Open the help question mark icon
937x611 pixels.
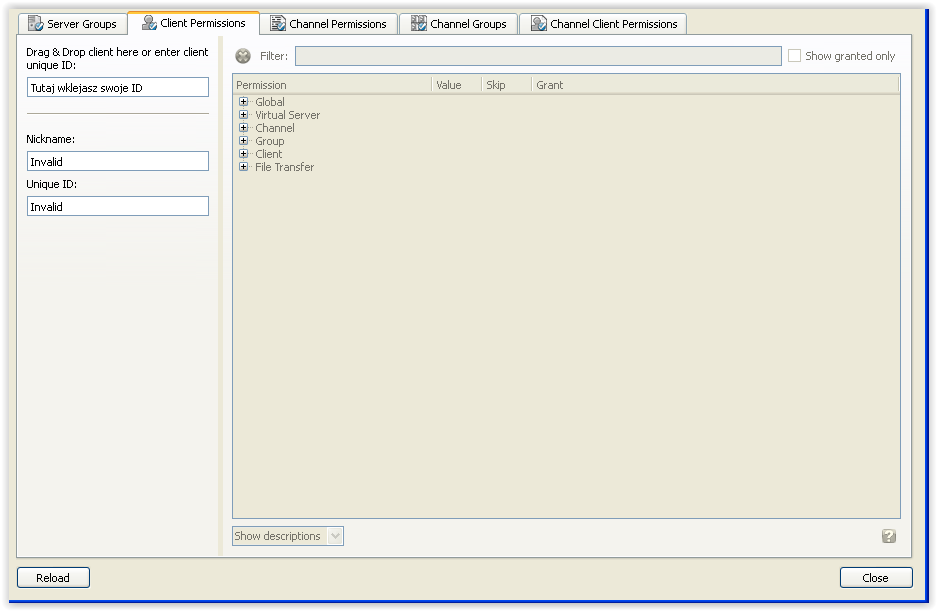pyautogui.click(x=889, y=536)
